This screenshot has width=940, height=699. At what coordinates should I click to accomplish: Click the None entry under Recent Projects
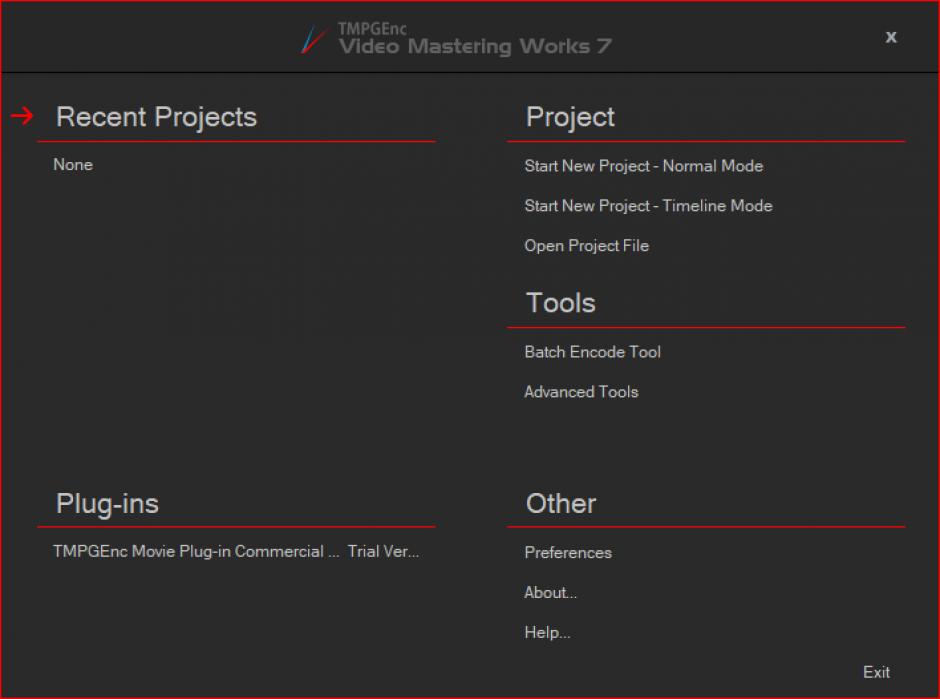click(73, 165)
